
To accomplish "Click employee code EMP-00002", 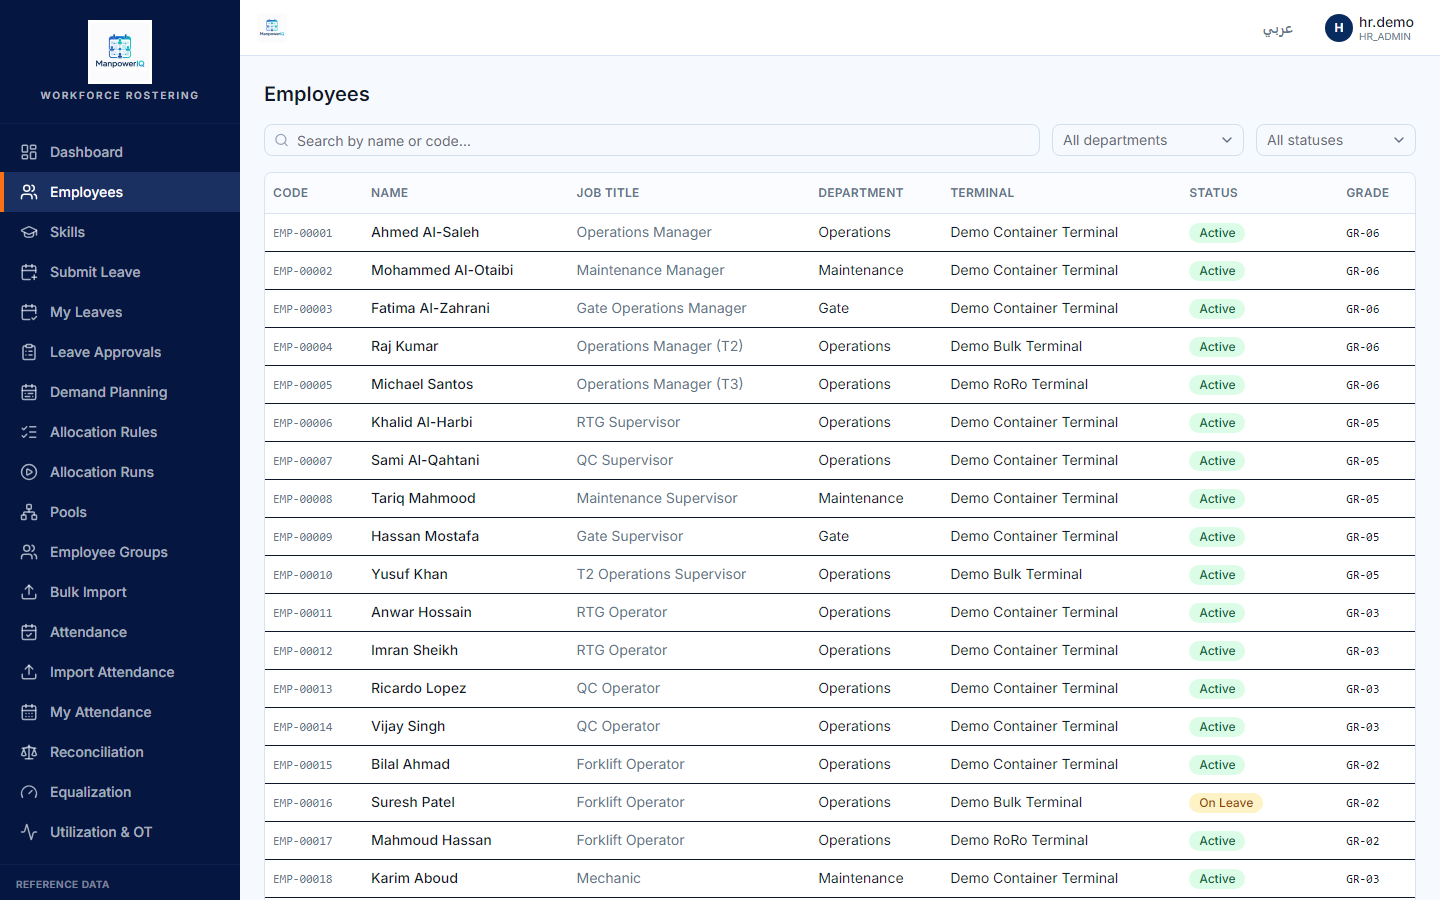I will pyautogui.click(x=302, y=271).
